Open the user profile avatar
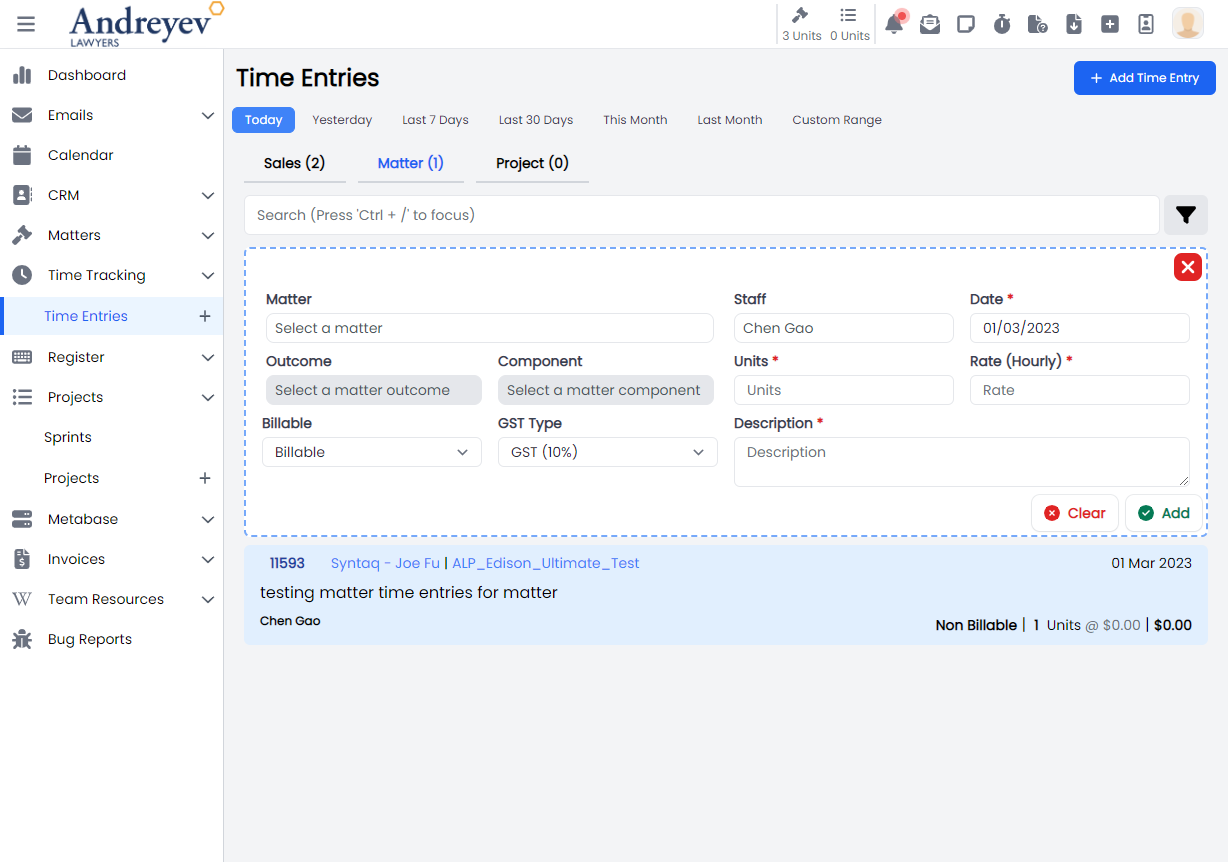The width and height of the screenshot is (1228, 862). [1187, 24]
